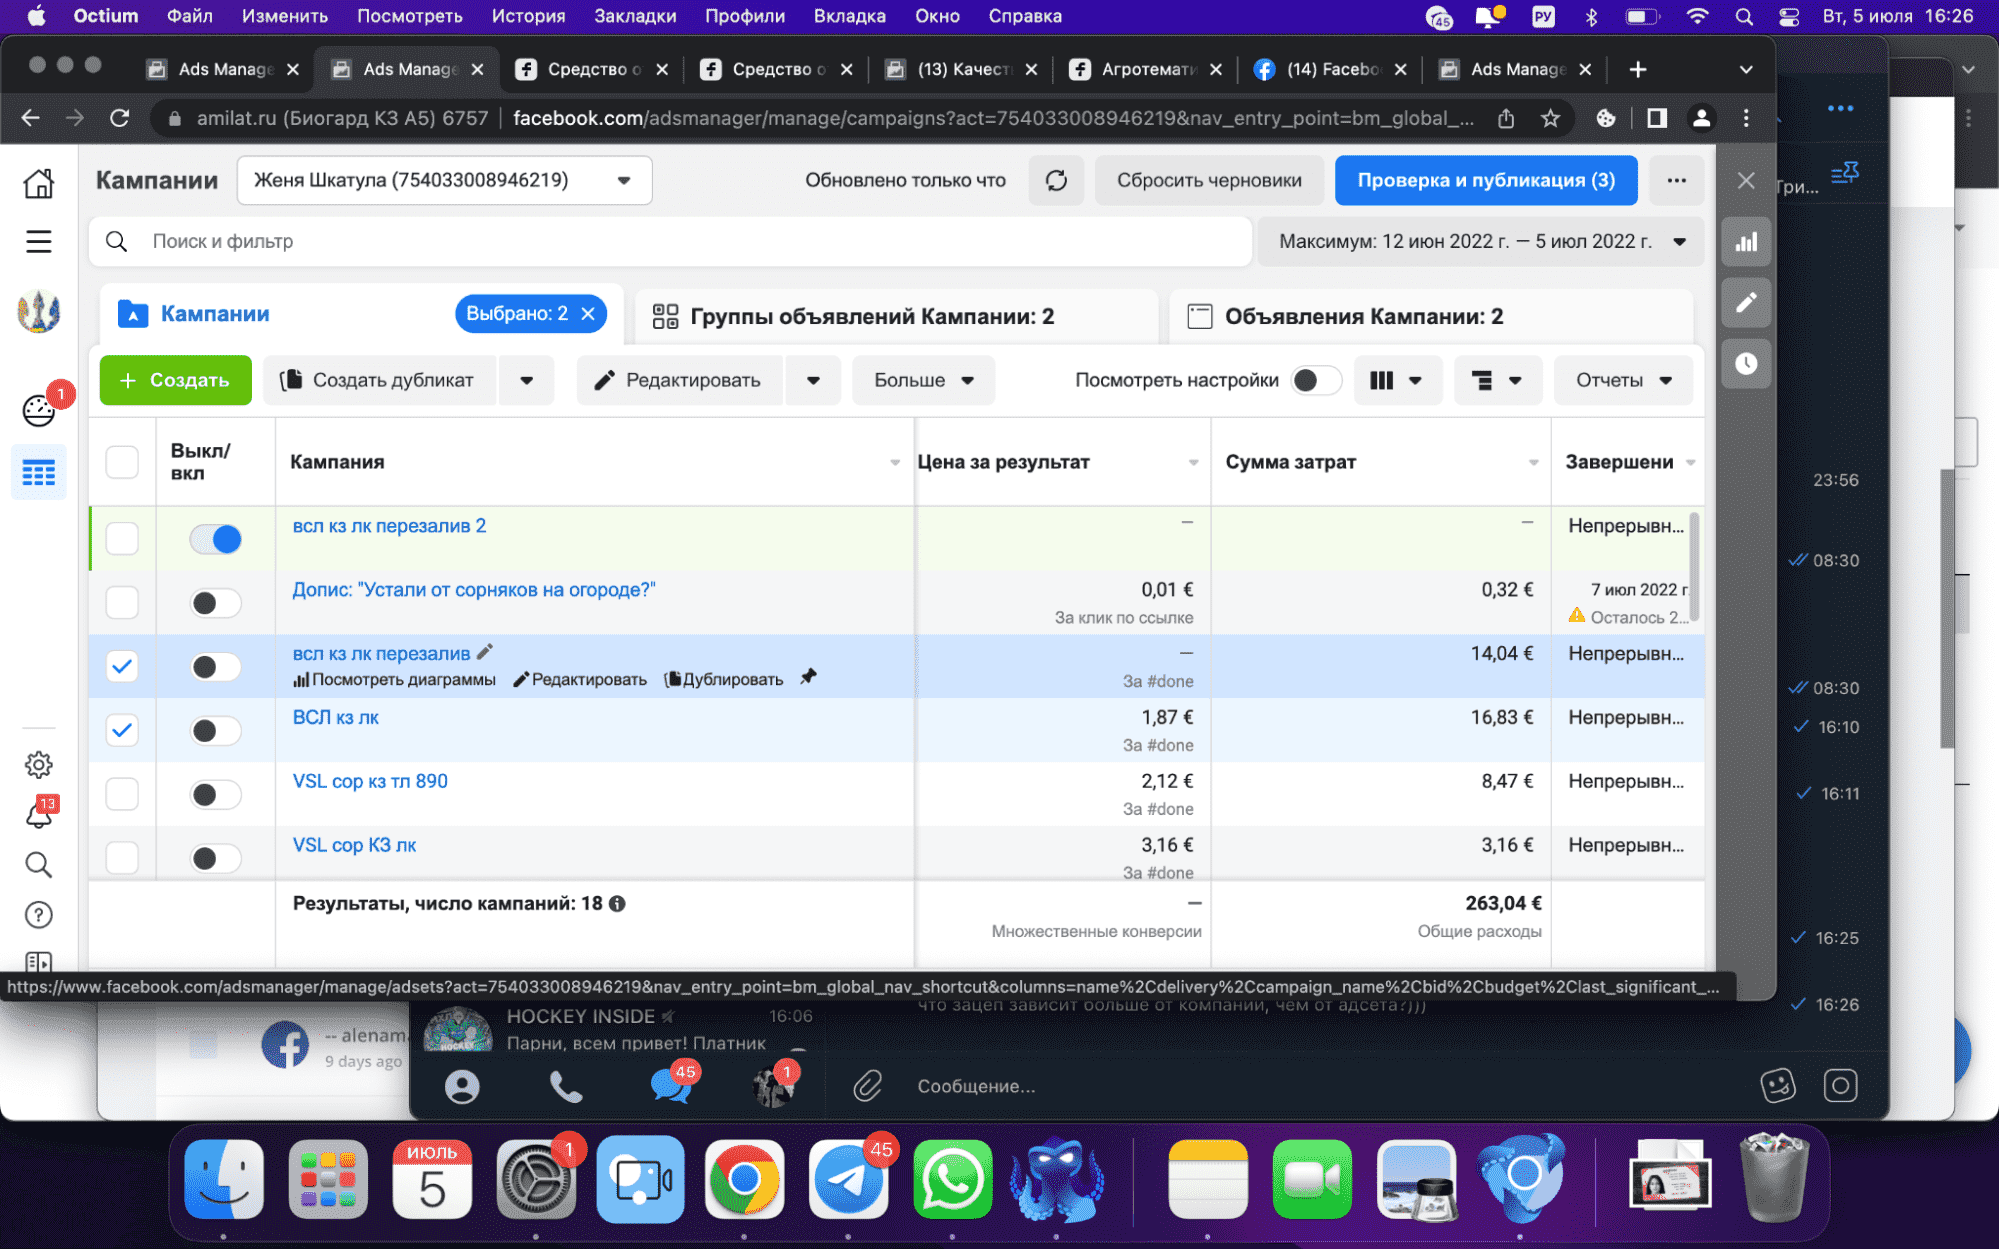
Task: Click the refresh data icon button
Action: (1056, 180)
